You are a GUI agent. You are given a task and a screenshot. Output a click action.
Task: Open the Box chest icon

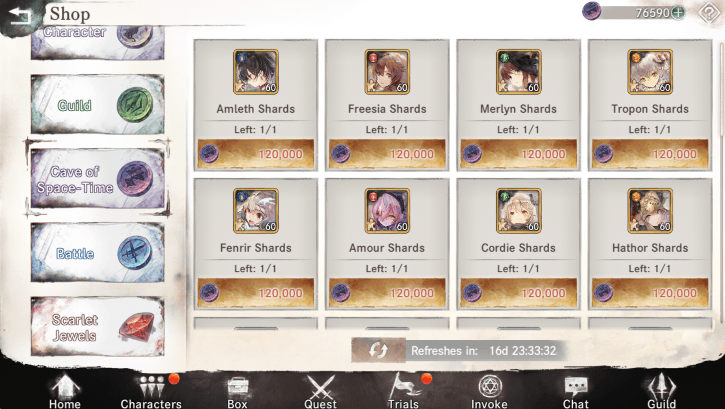[237, 391]
